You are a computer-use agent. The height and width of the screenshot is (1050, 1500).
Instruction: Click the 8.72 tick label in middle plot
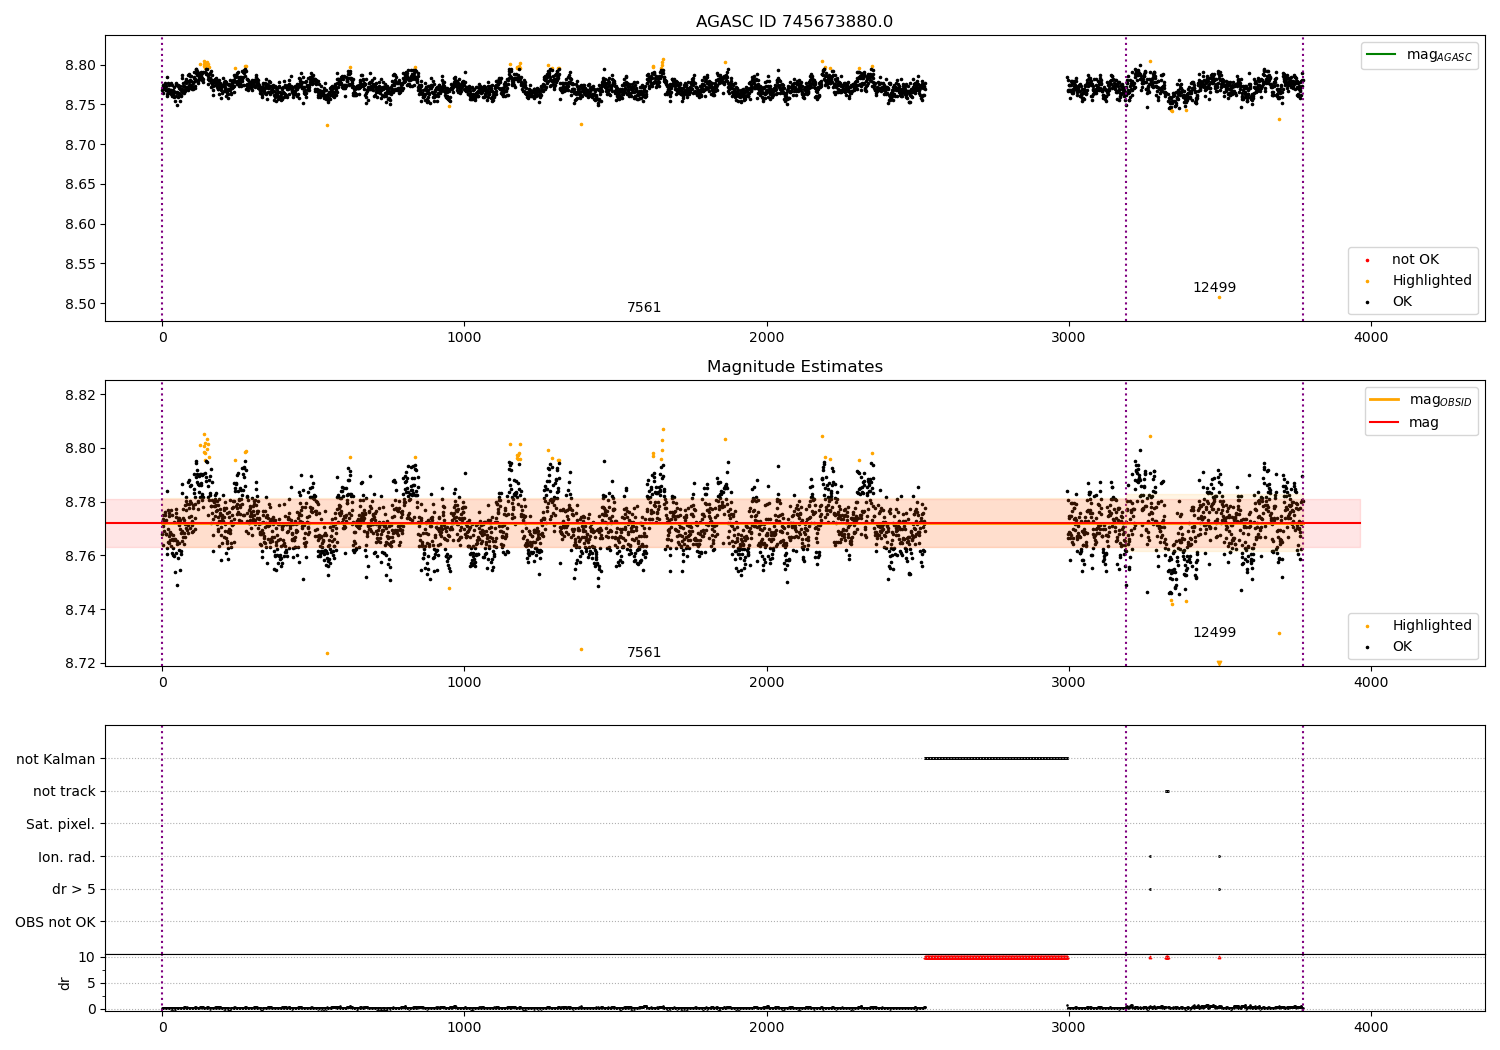[79, 664]
